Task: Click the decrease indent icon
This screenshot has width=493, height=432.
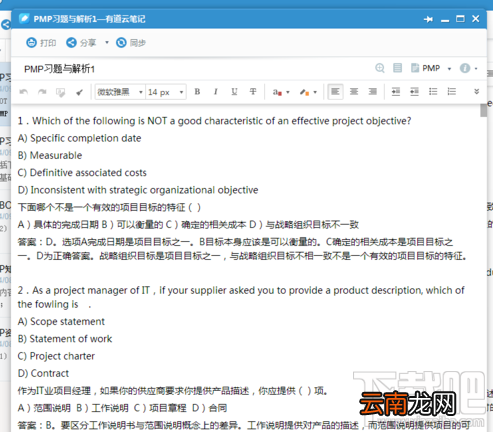Action: (x=414, y=91)
